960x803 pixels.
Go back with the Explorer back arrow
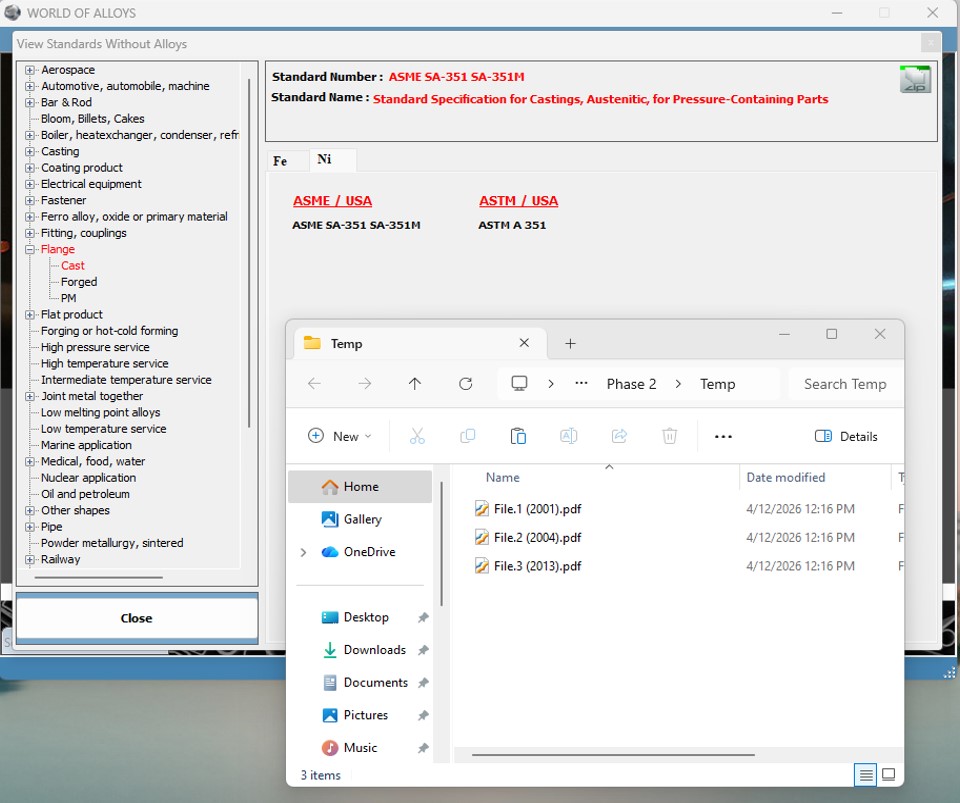coord(314,384)
